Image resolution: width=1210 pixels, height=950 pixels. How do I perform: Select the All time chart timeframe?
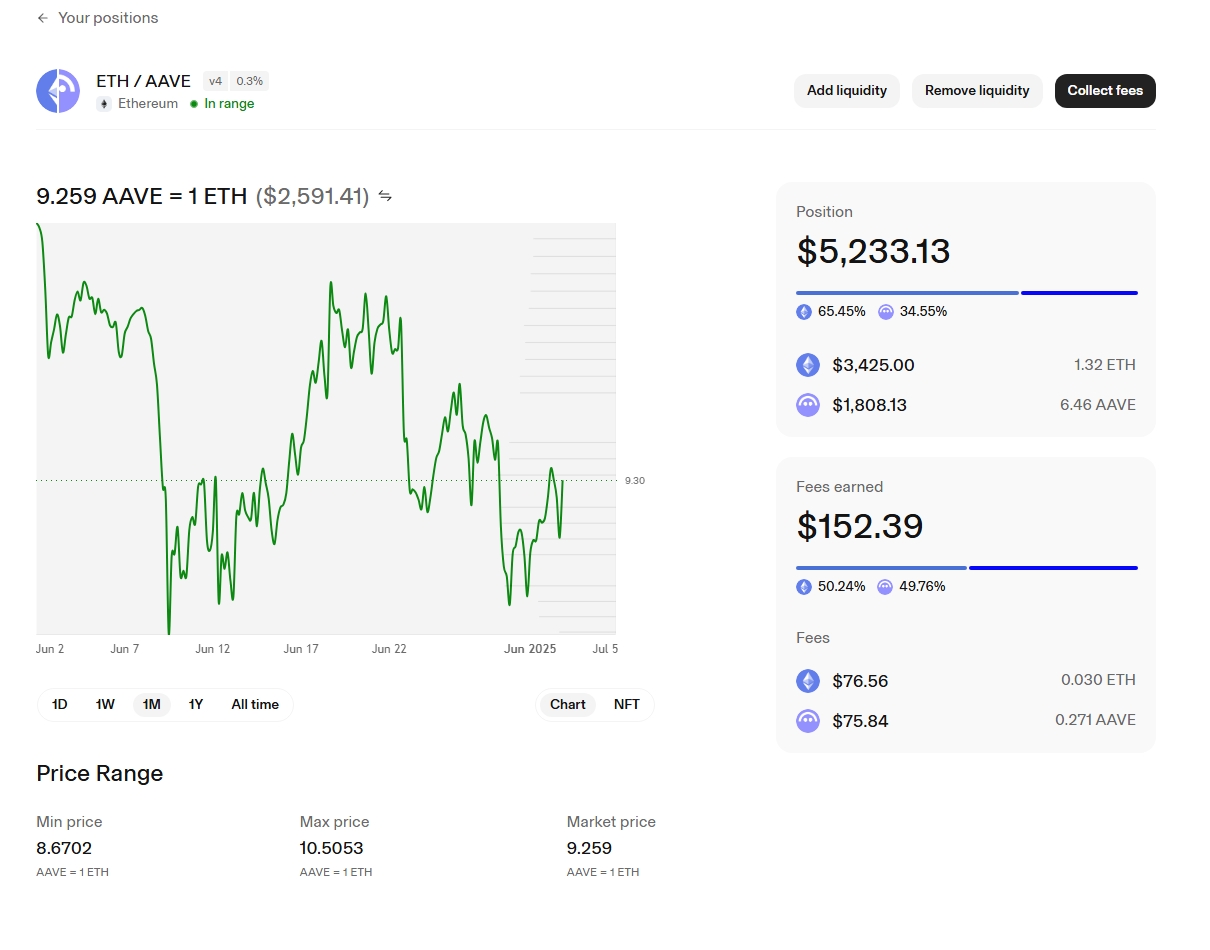(255, 704)
